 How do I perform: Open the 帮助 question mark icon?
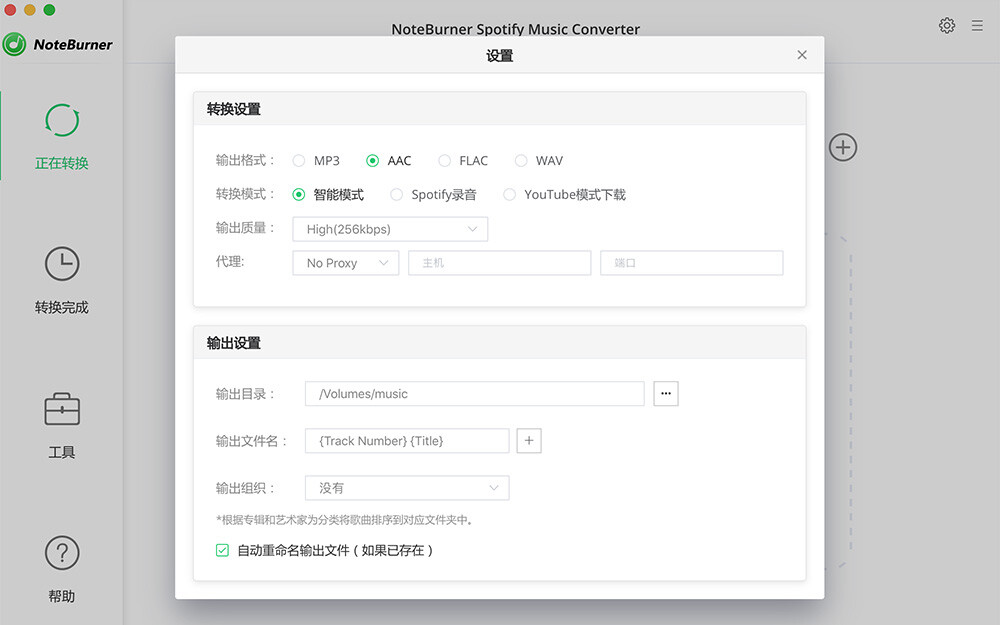coord(62,553)
